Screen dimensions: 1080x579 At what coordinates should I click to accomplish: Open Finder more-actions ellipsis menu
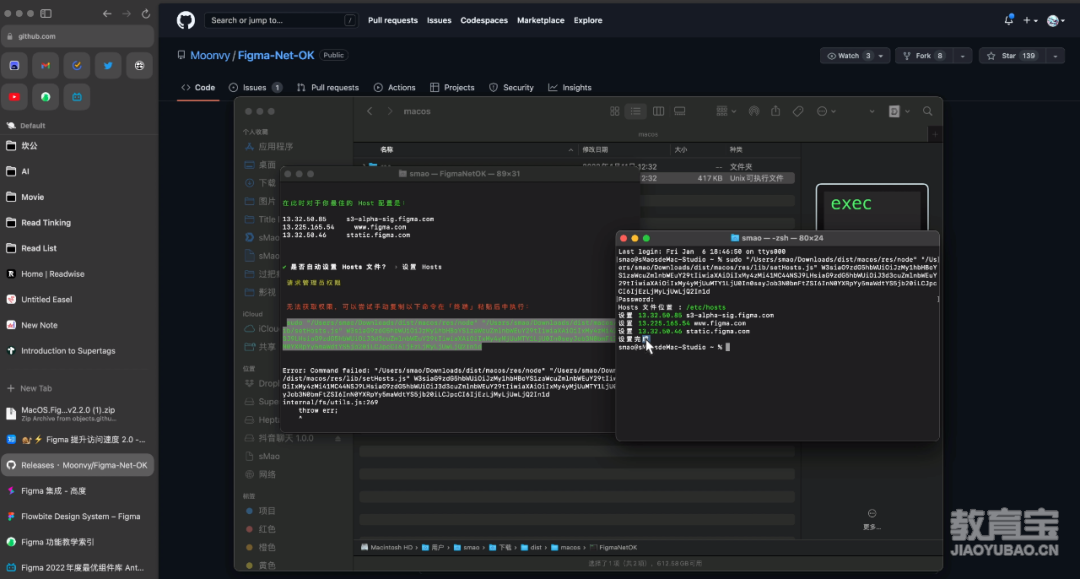point(825,112)
